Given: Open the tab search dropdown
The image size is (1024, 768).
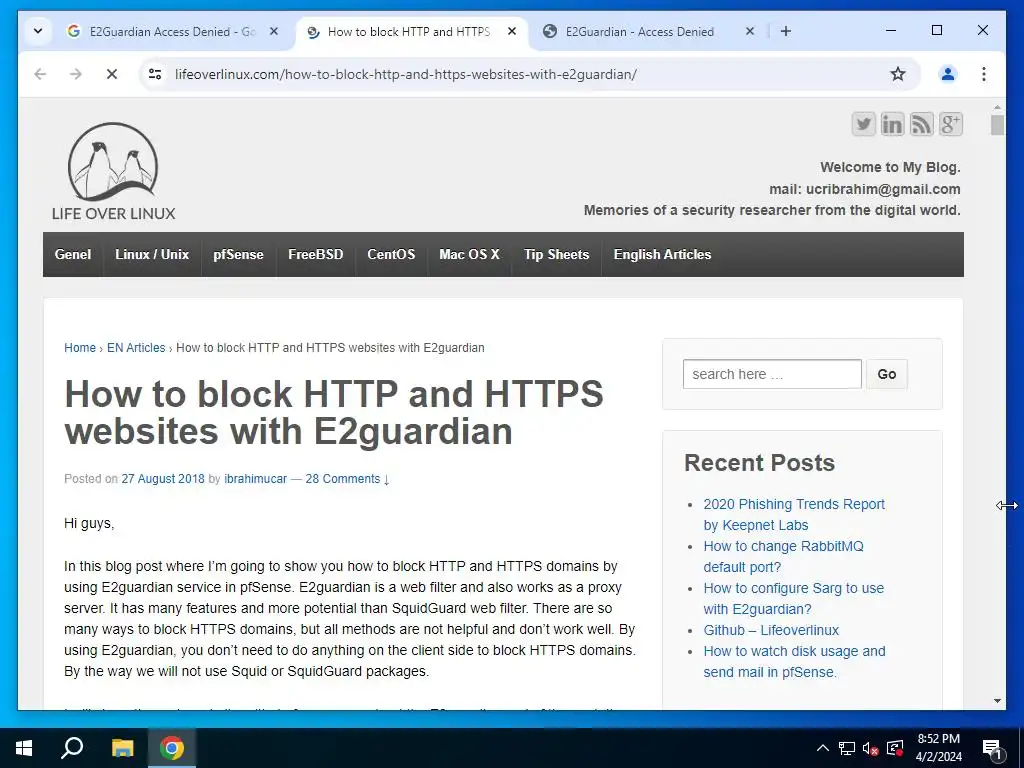Looking at the screenshot, I should (38, 31).
